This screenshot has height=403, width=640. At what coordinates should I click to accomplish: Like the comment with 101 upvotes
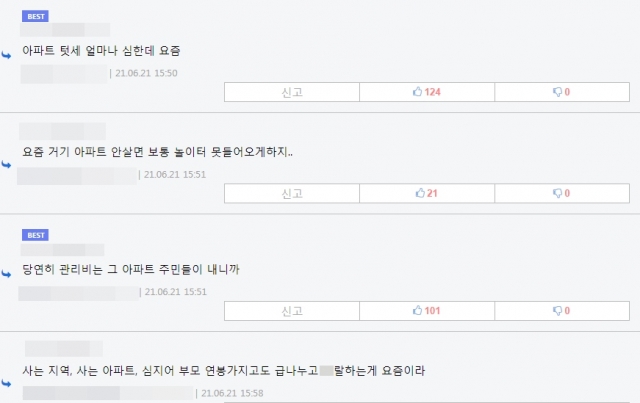coord(427,311)
